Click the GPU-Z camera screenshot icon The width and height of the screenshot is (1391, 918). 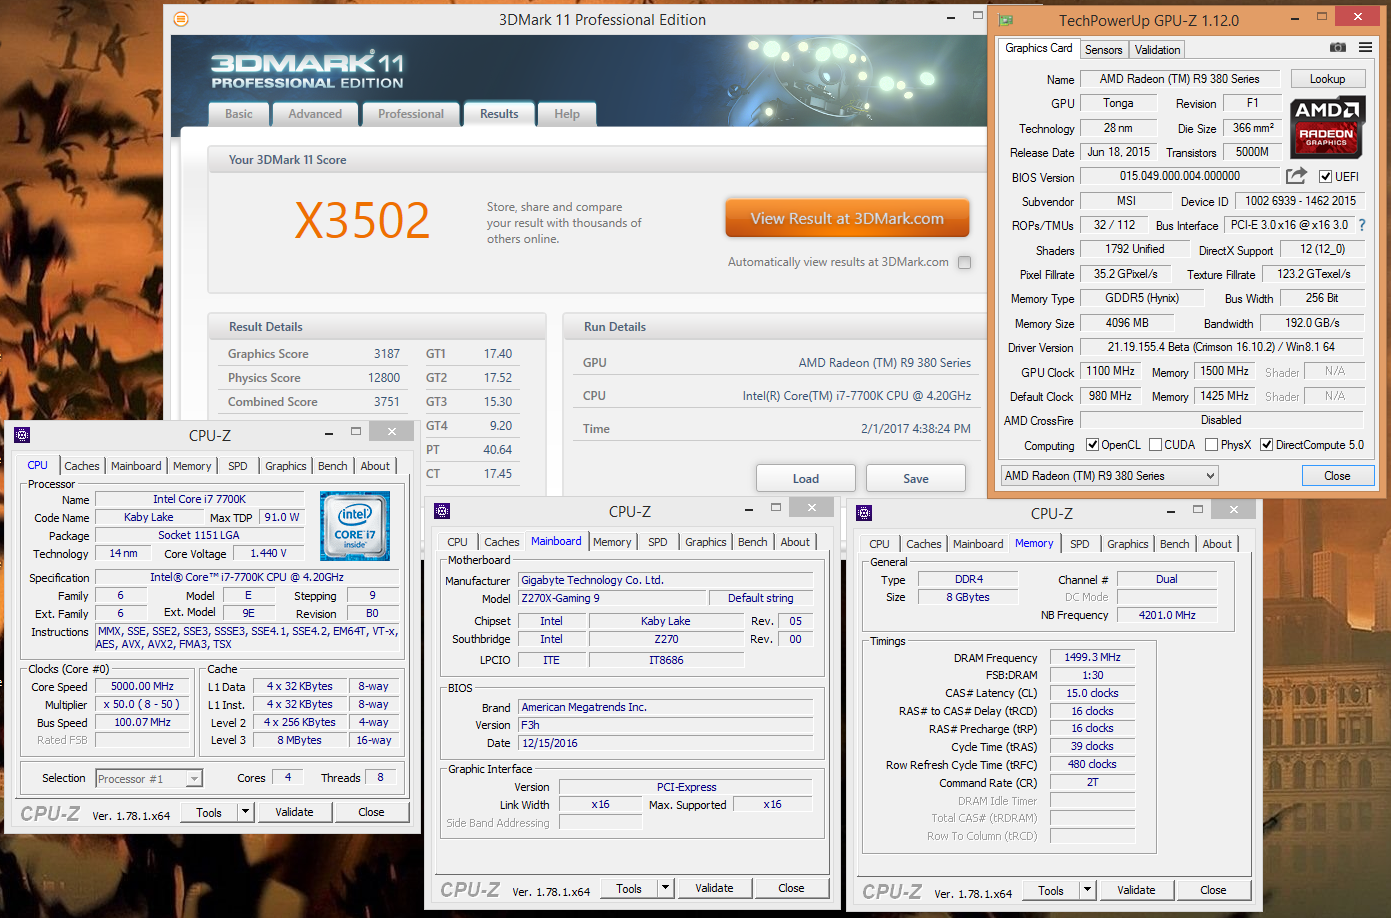(1337, 48)
